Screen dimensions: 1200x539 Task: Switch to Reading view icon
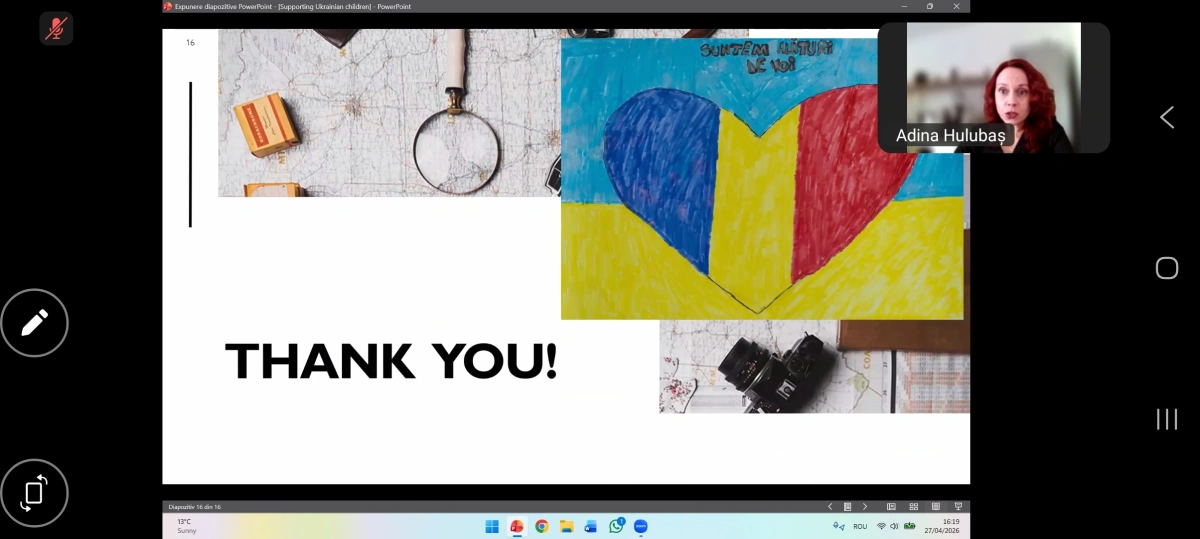pyautogui.click(x=936, y=507)
